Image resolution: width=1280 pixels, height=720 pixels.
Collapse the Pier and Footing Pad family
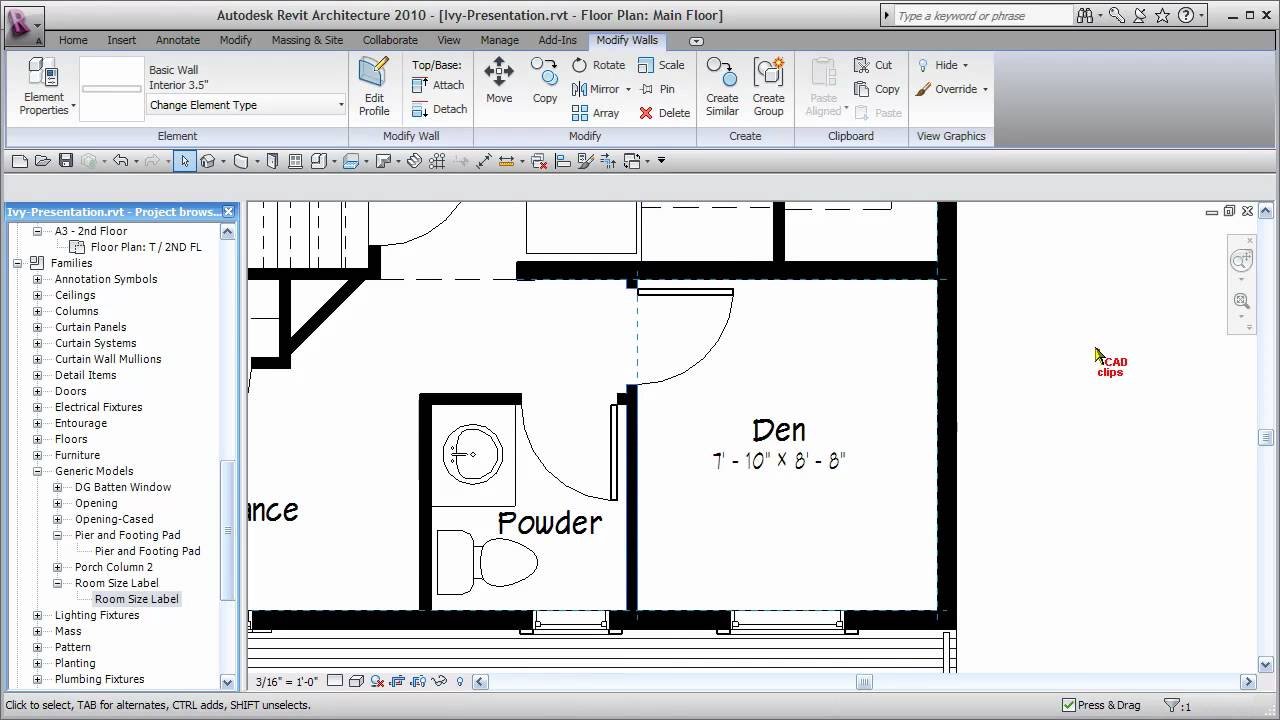[58, 535]
